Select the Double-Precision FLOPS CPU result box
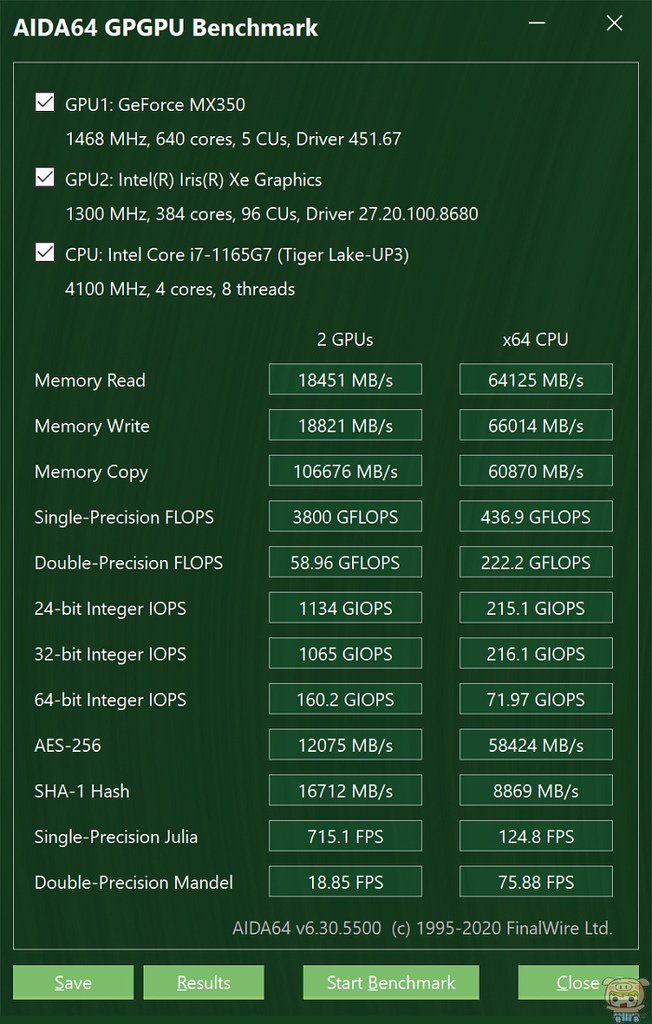The height and width of the screenshot is (1024, 652). (x=536, y=563)
